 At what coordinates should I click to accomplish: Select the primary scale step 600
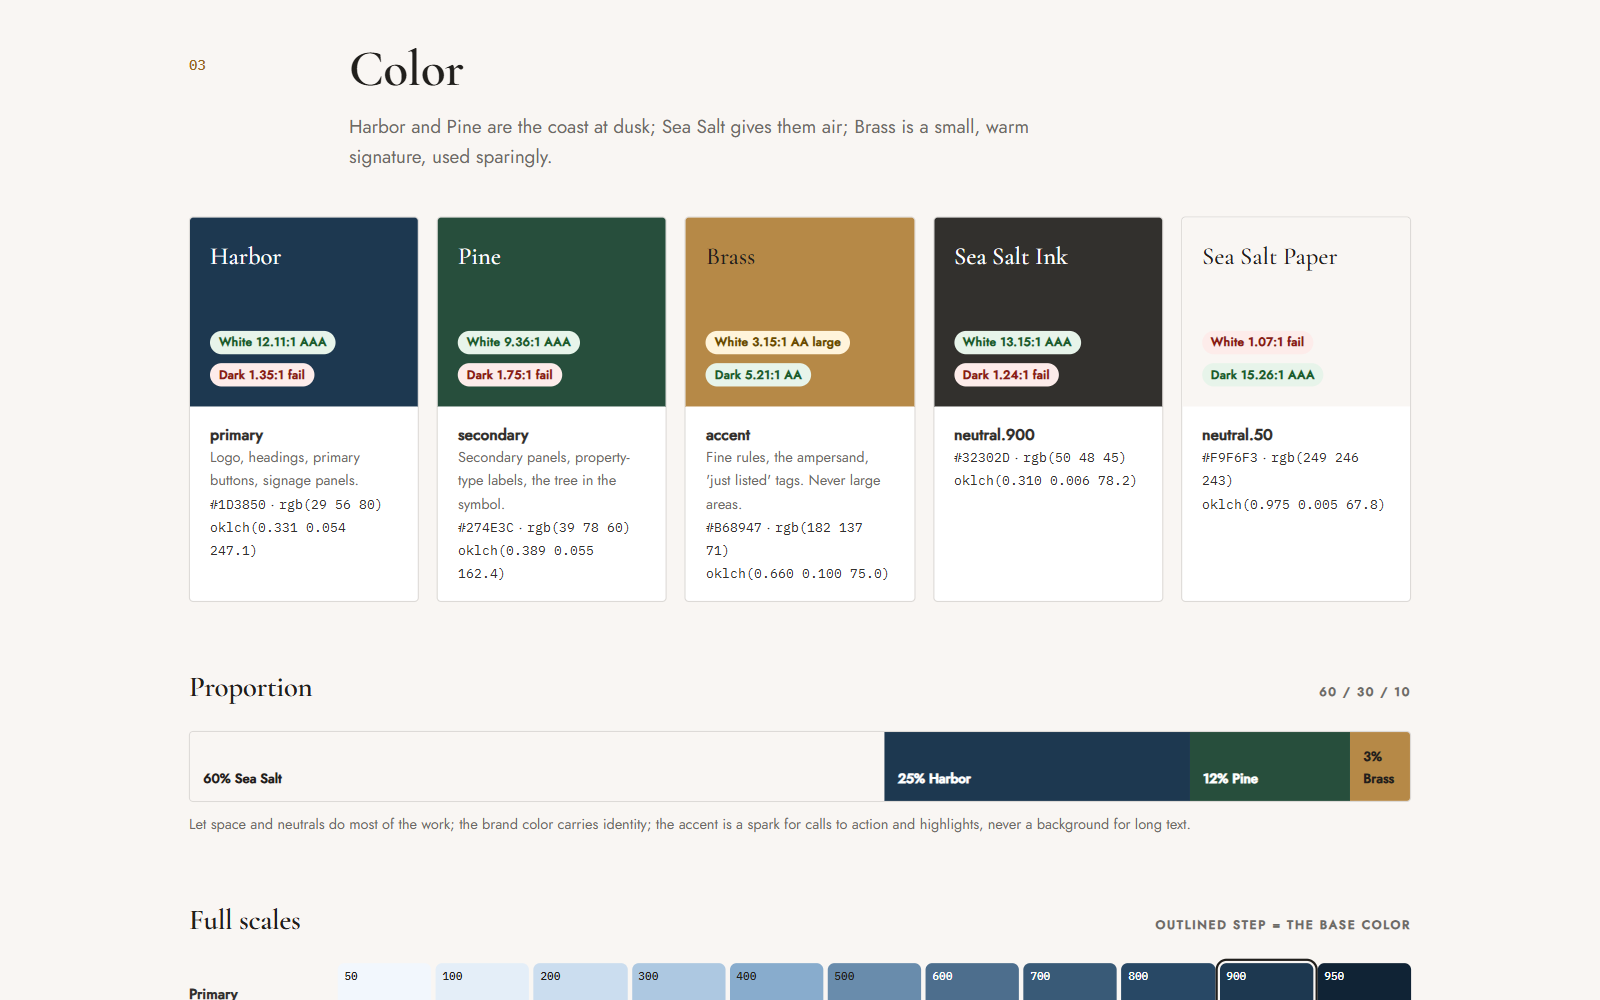tap(972, 982)
